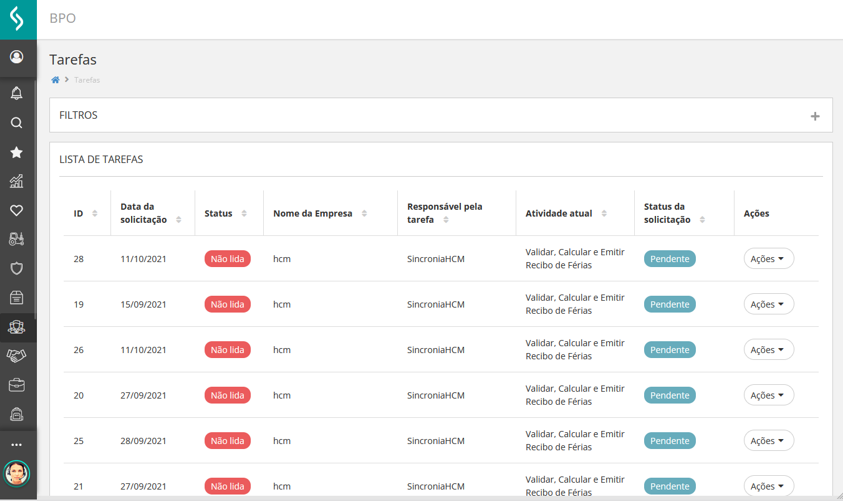
Task: Open the chart analytics sidebar icon
Action: (17, 181)
